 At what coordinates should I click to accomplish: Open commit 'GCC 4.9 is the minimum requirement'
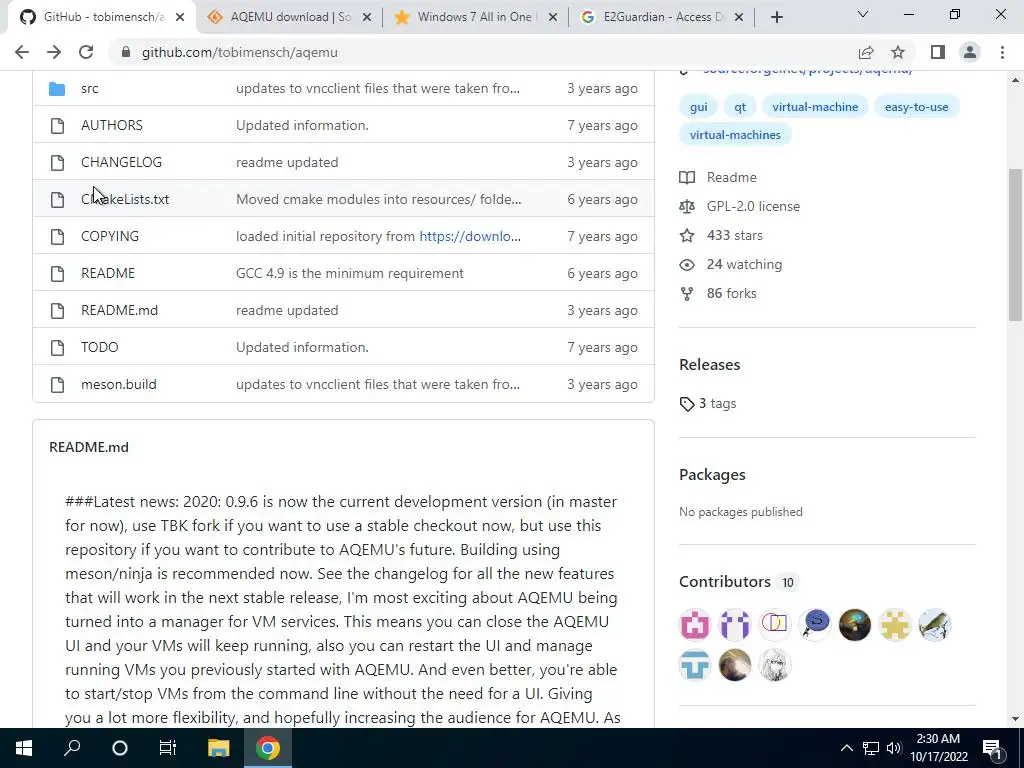350,273
